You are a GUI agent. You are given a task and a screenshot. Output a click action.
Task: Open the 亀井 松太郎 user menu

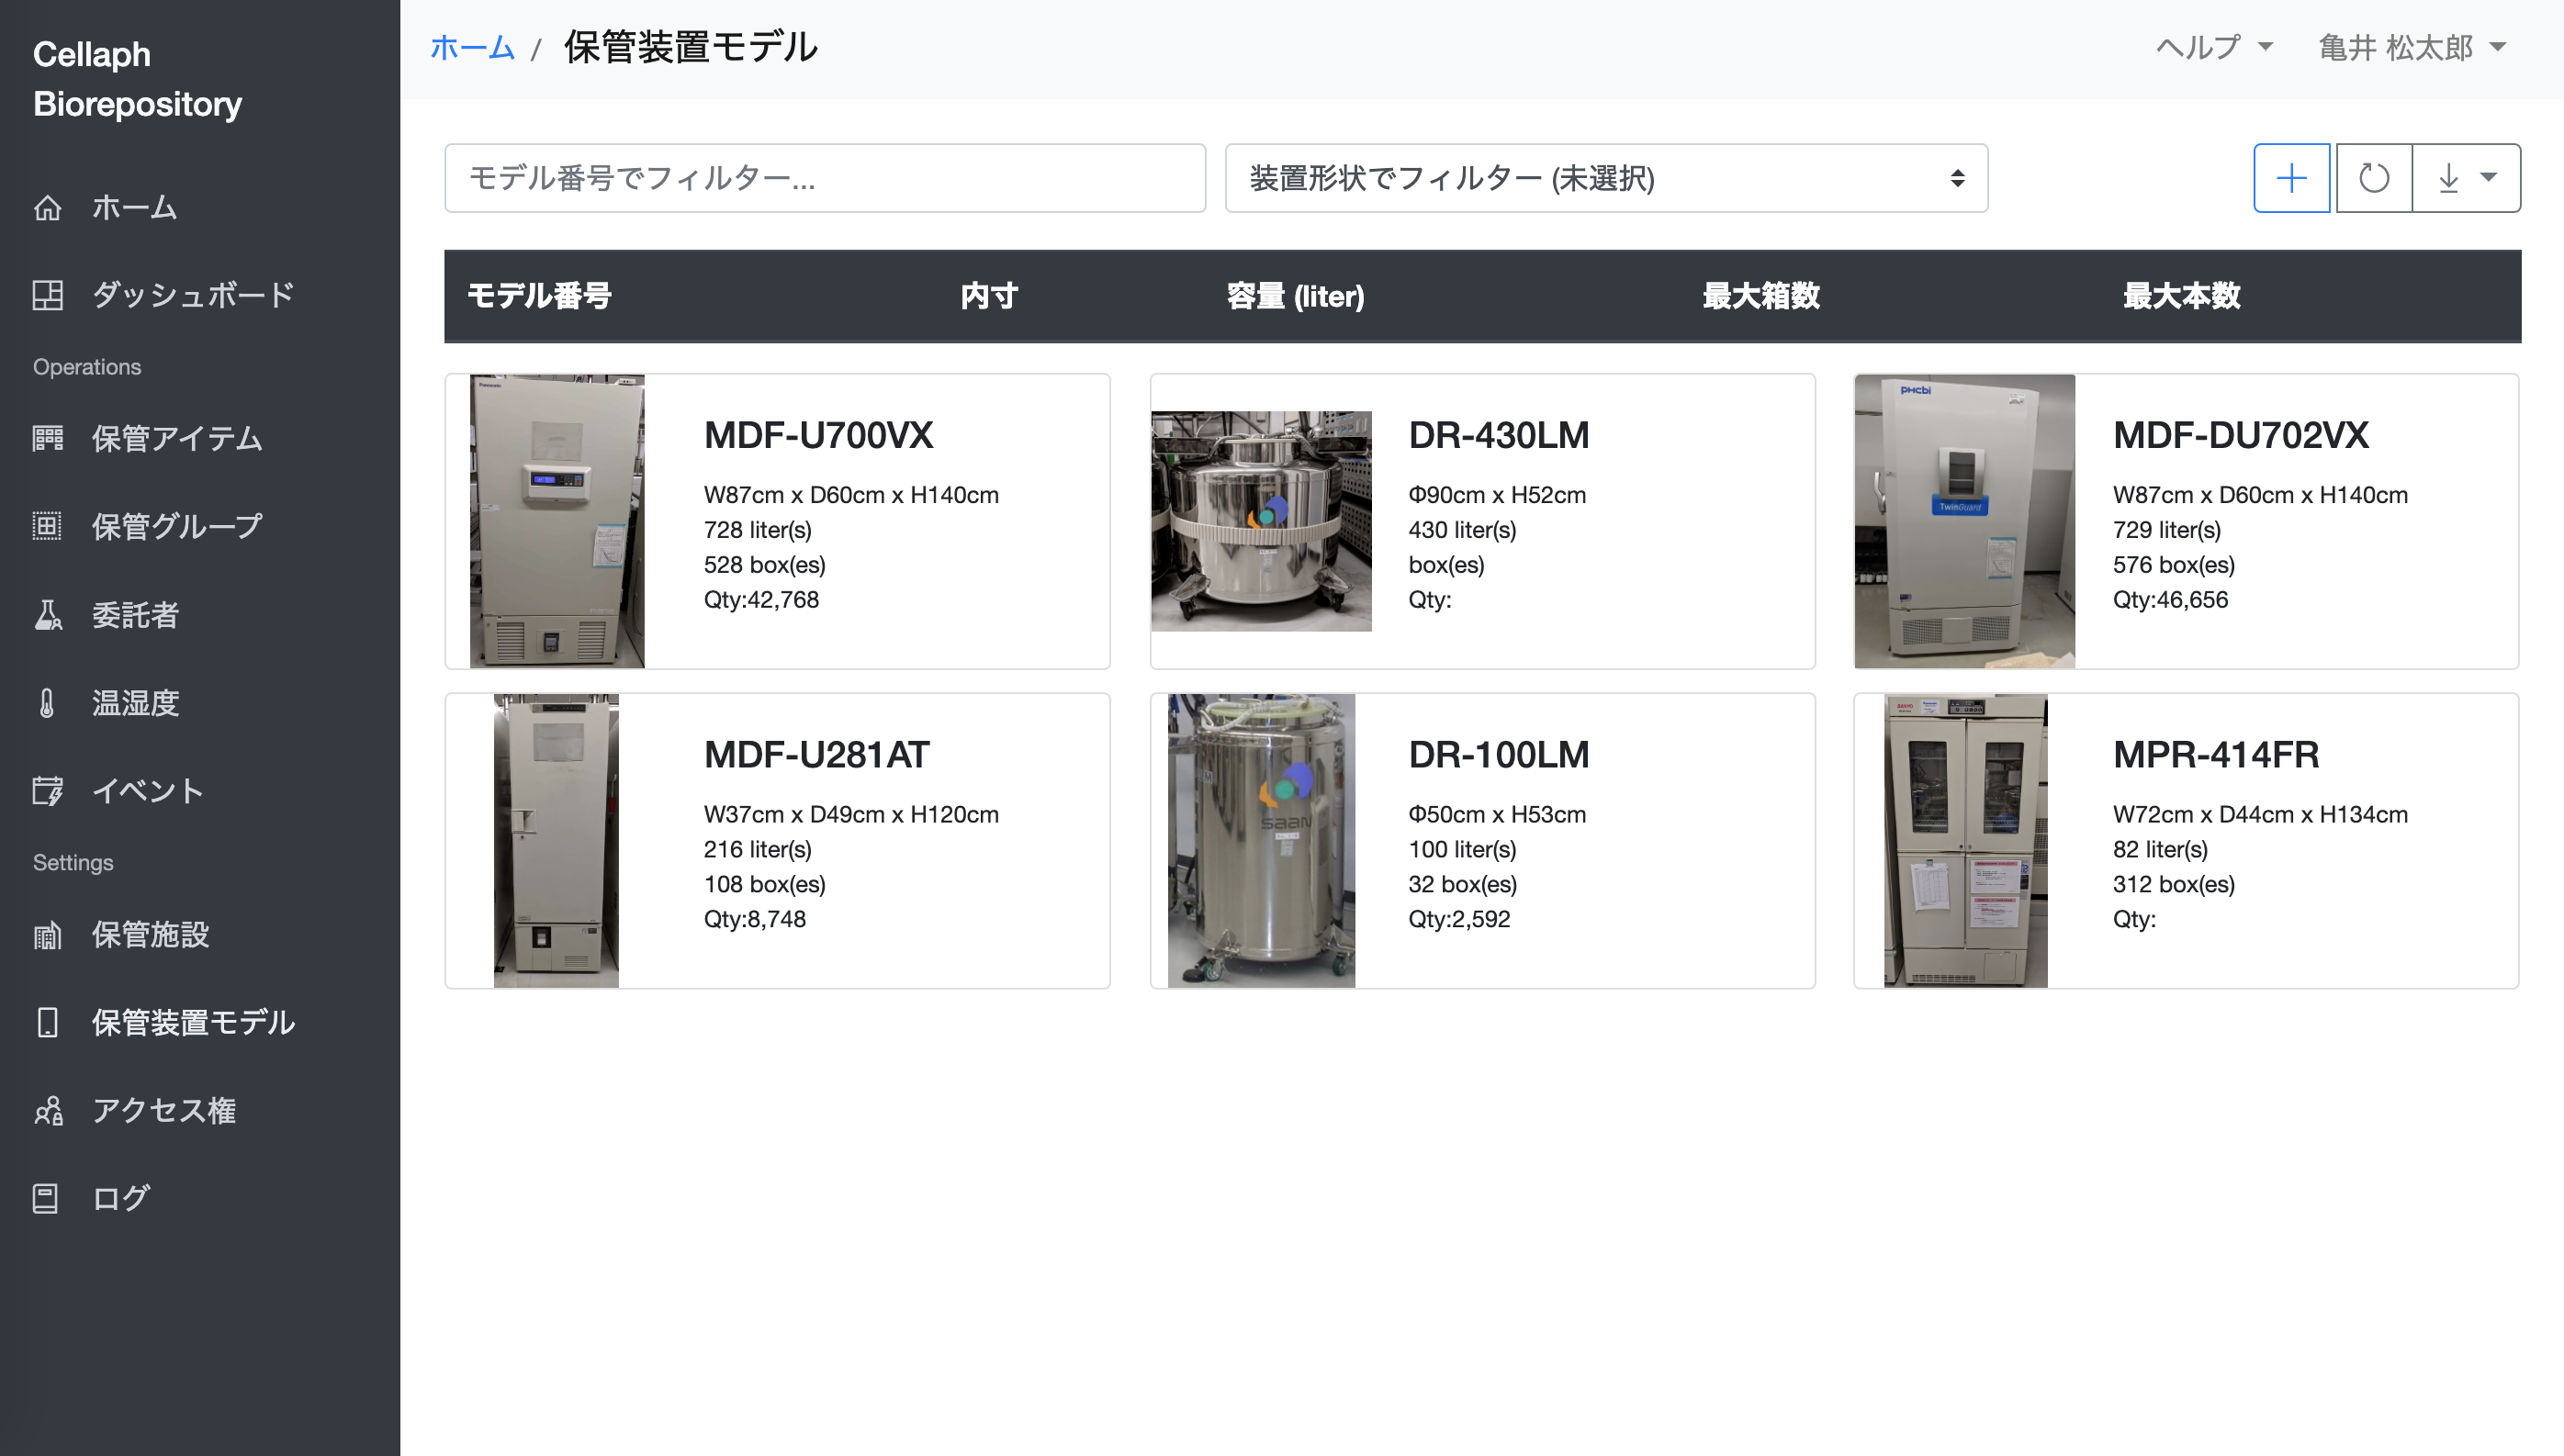(x=2412, y=47)
